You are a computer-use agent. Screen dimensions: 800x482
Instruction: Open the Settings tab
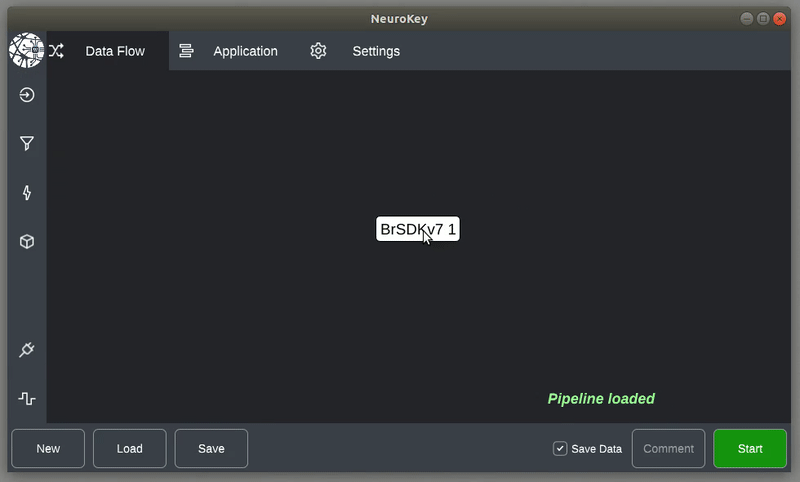(x=376, y=51)
